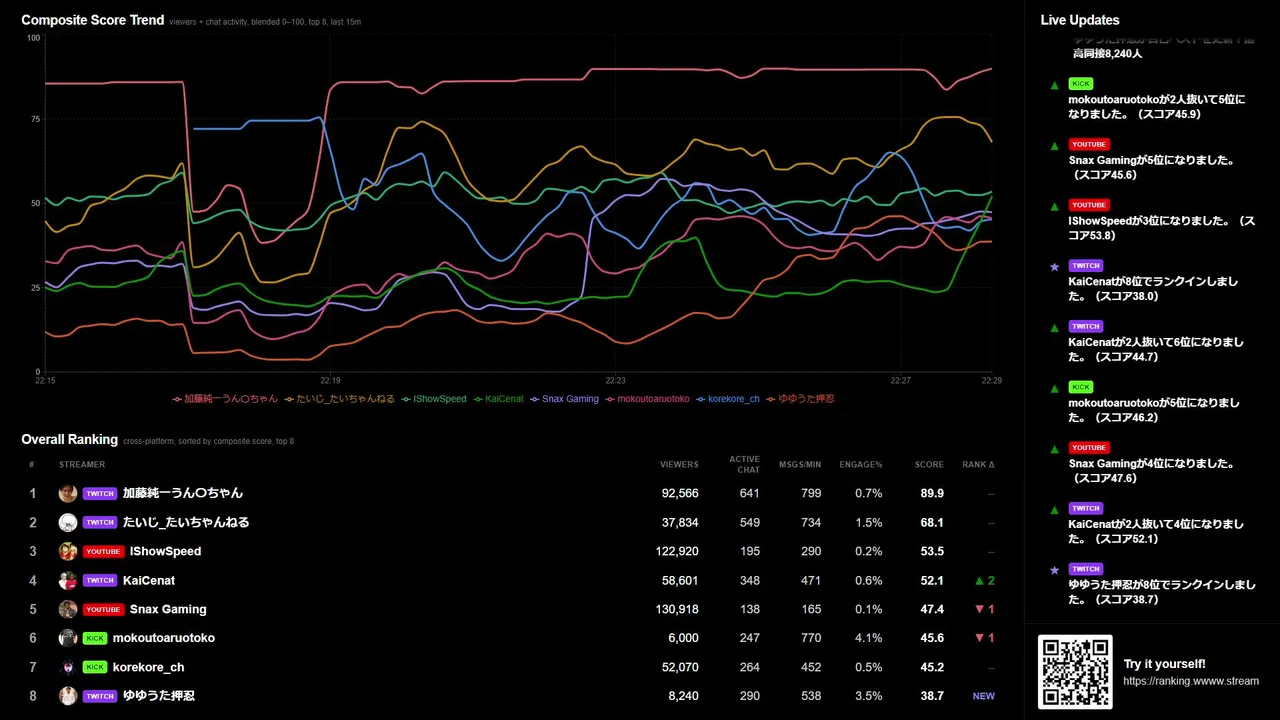Click the Overall Ranking heading
Image resolution: width=1280 pixels, height=720 pixels.
(70, 439)
